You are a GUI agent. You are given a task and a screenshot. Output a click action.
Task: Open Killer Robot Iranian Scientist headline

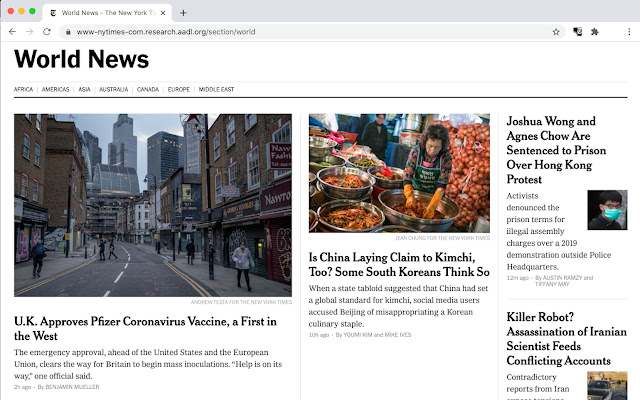[567, 339]
